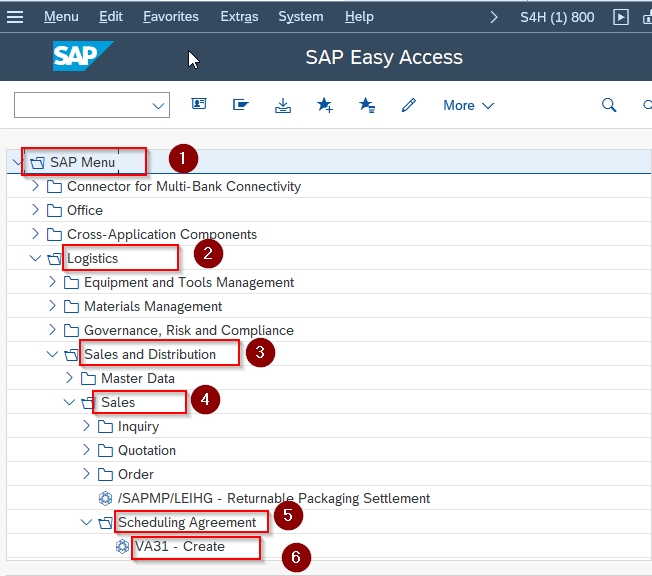This screenshot has height=576, width=652.
Task: Open the More toolbar dropdown
Action: click(469, 105)
